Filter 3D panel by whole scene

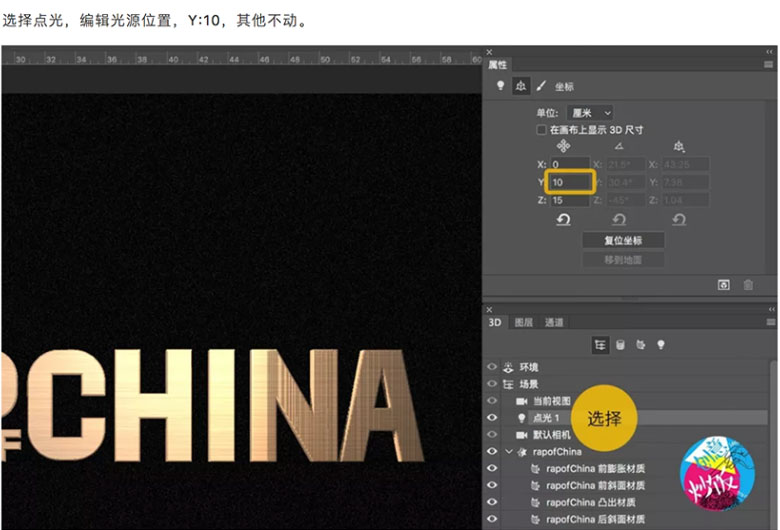pyautogui.click(x=600, y=344)
